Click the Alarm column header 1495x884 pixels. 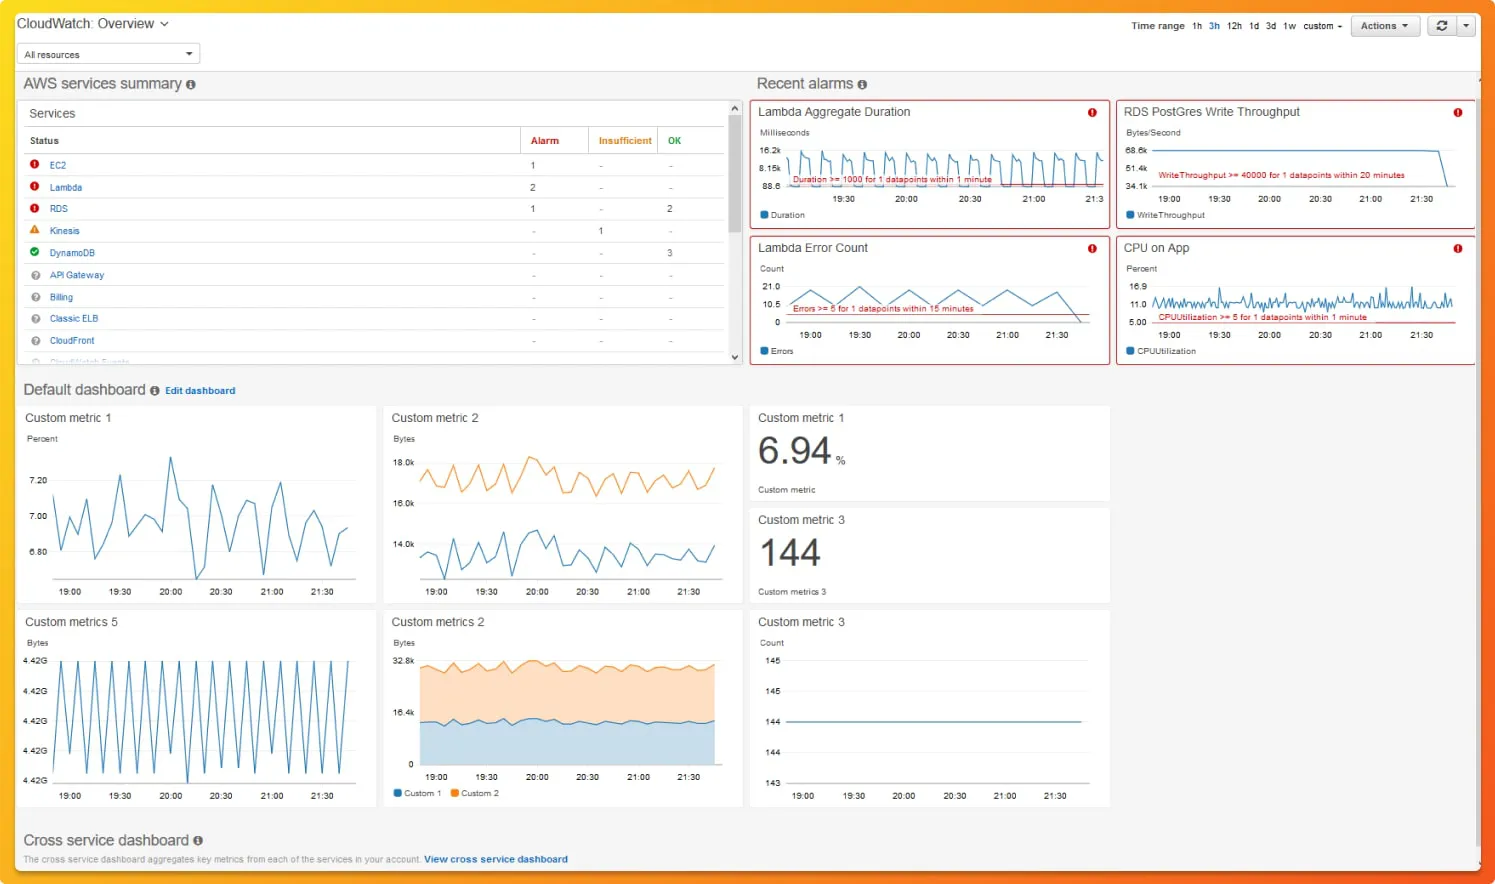point(545,141)
